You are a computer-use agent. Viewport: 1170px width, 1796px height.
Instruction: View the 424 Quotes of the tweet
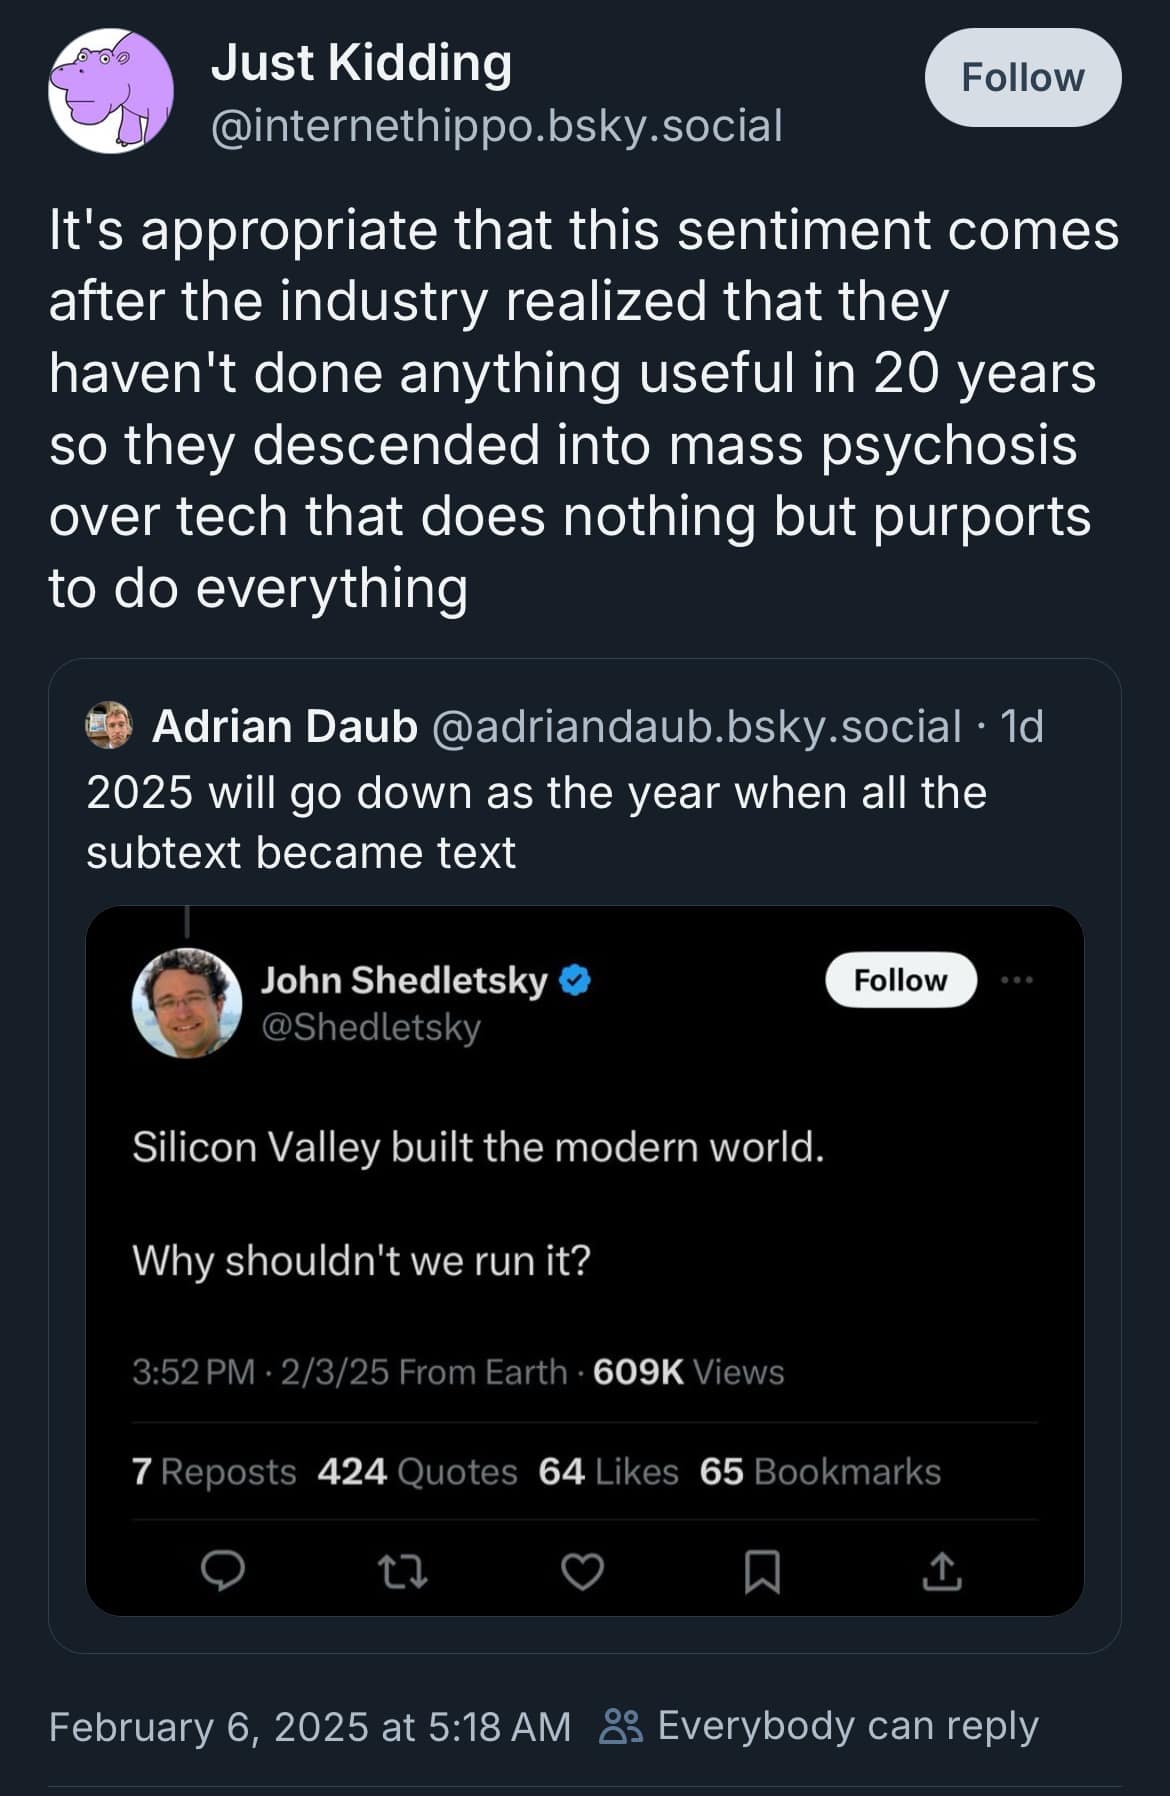[417, 1473]
